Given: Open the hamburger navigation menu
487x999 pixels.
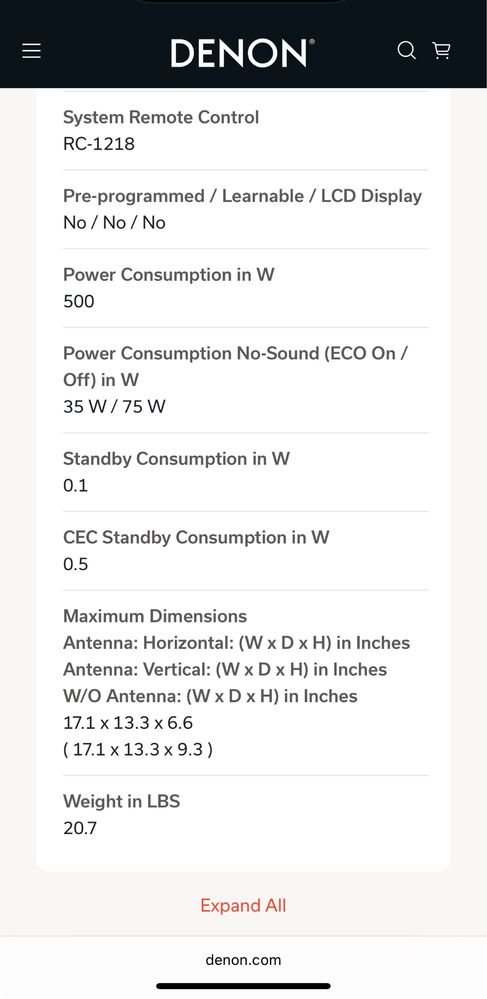Looking at the screenshot, I should tap(31, 51).
